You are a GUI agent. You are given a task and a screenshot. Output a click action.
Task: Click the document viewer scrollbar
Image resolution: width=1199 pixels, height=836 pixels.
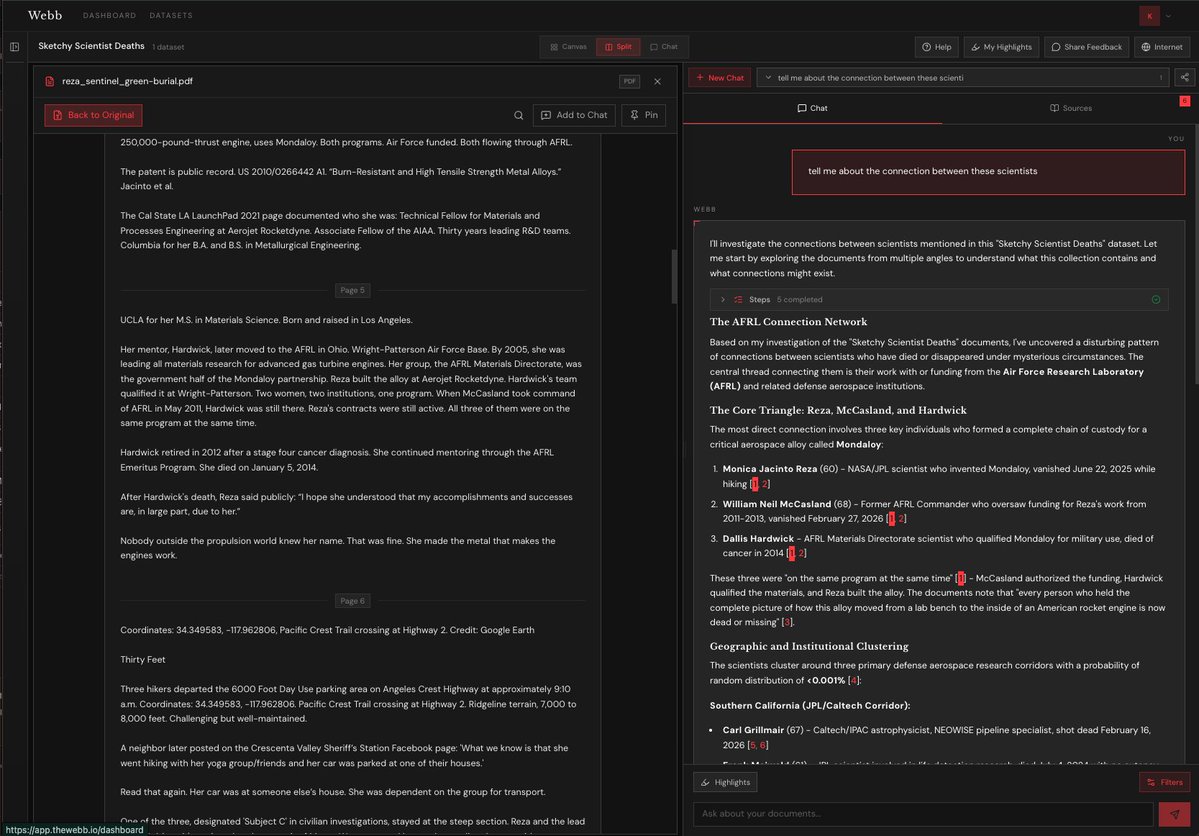tap(674, 276)
